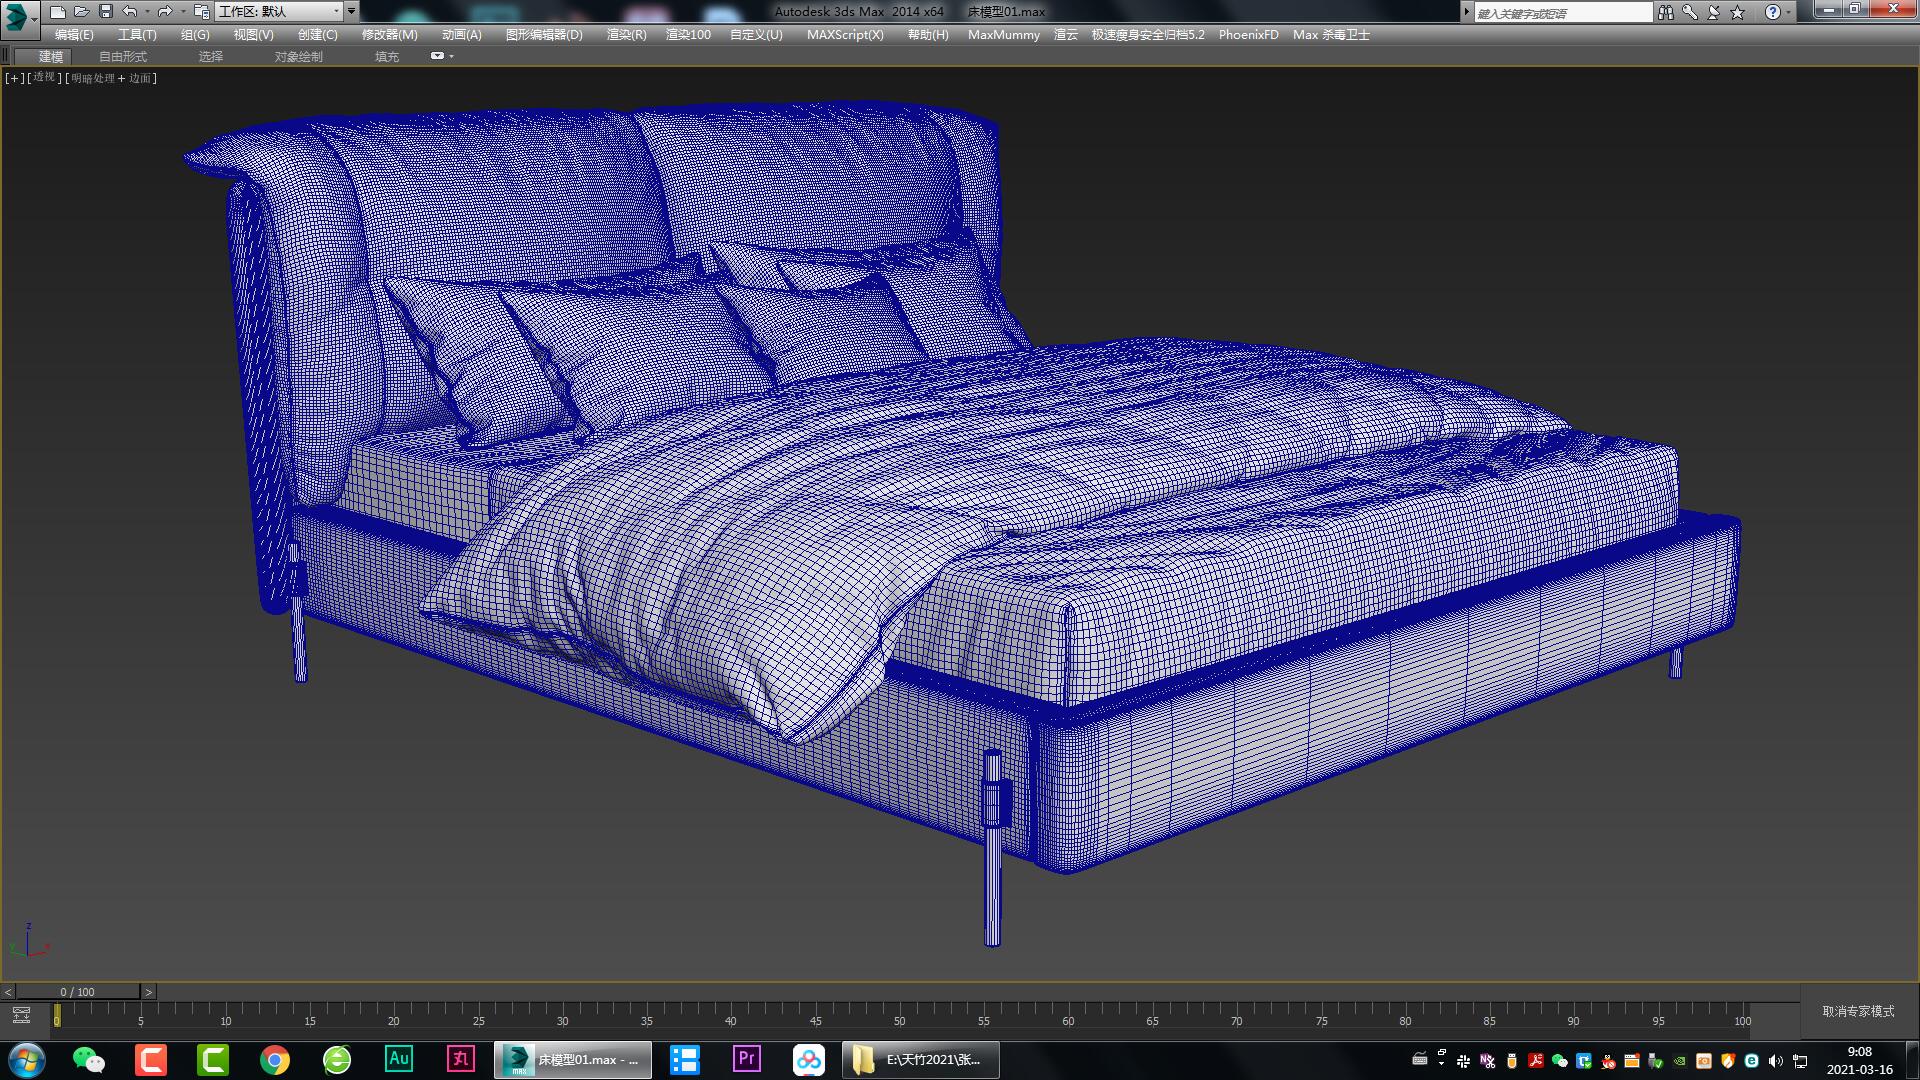Click the favorites star icon near search
The height and width of the screenshot is (1080, 1920).
tap(1736, 12)
